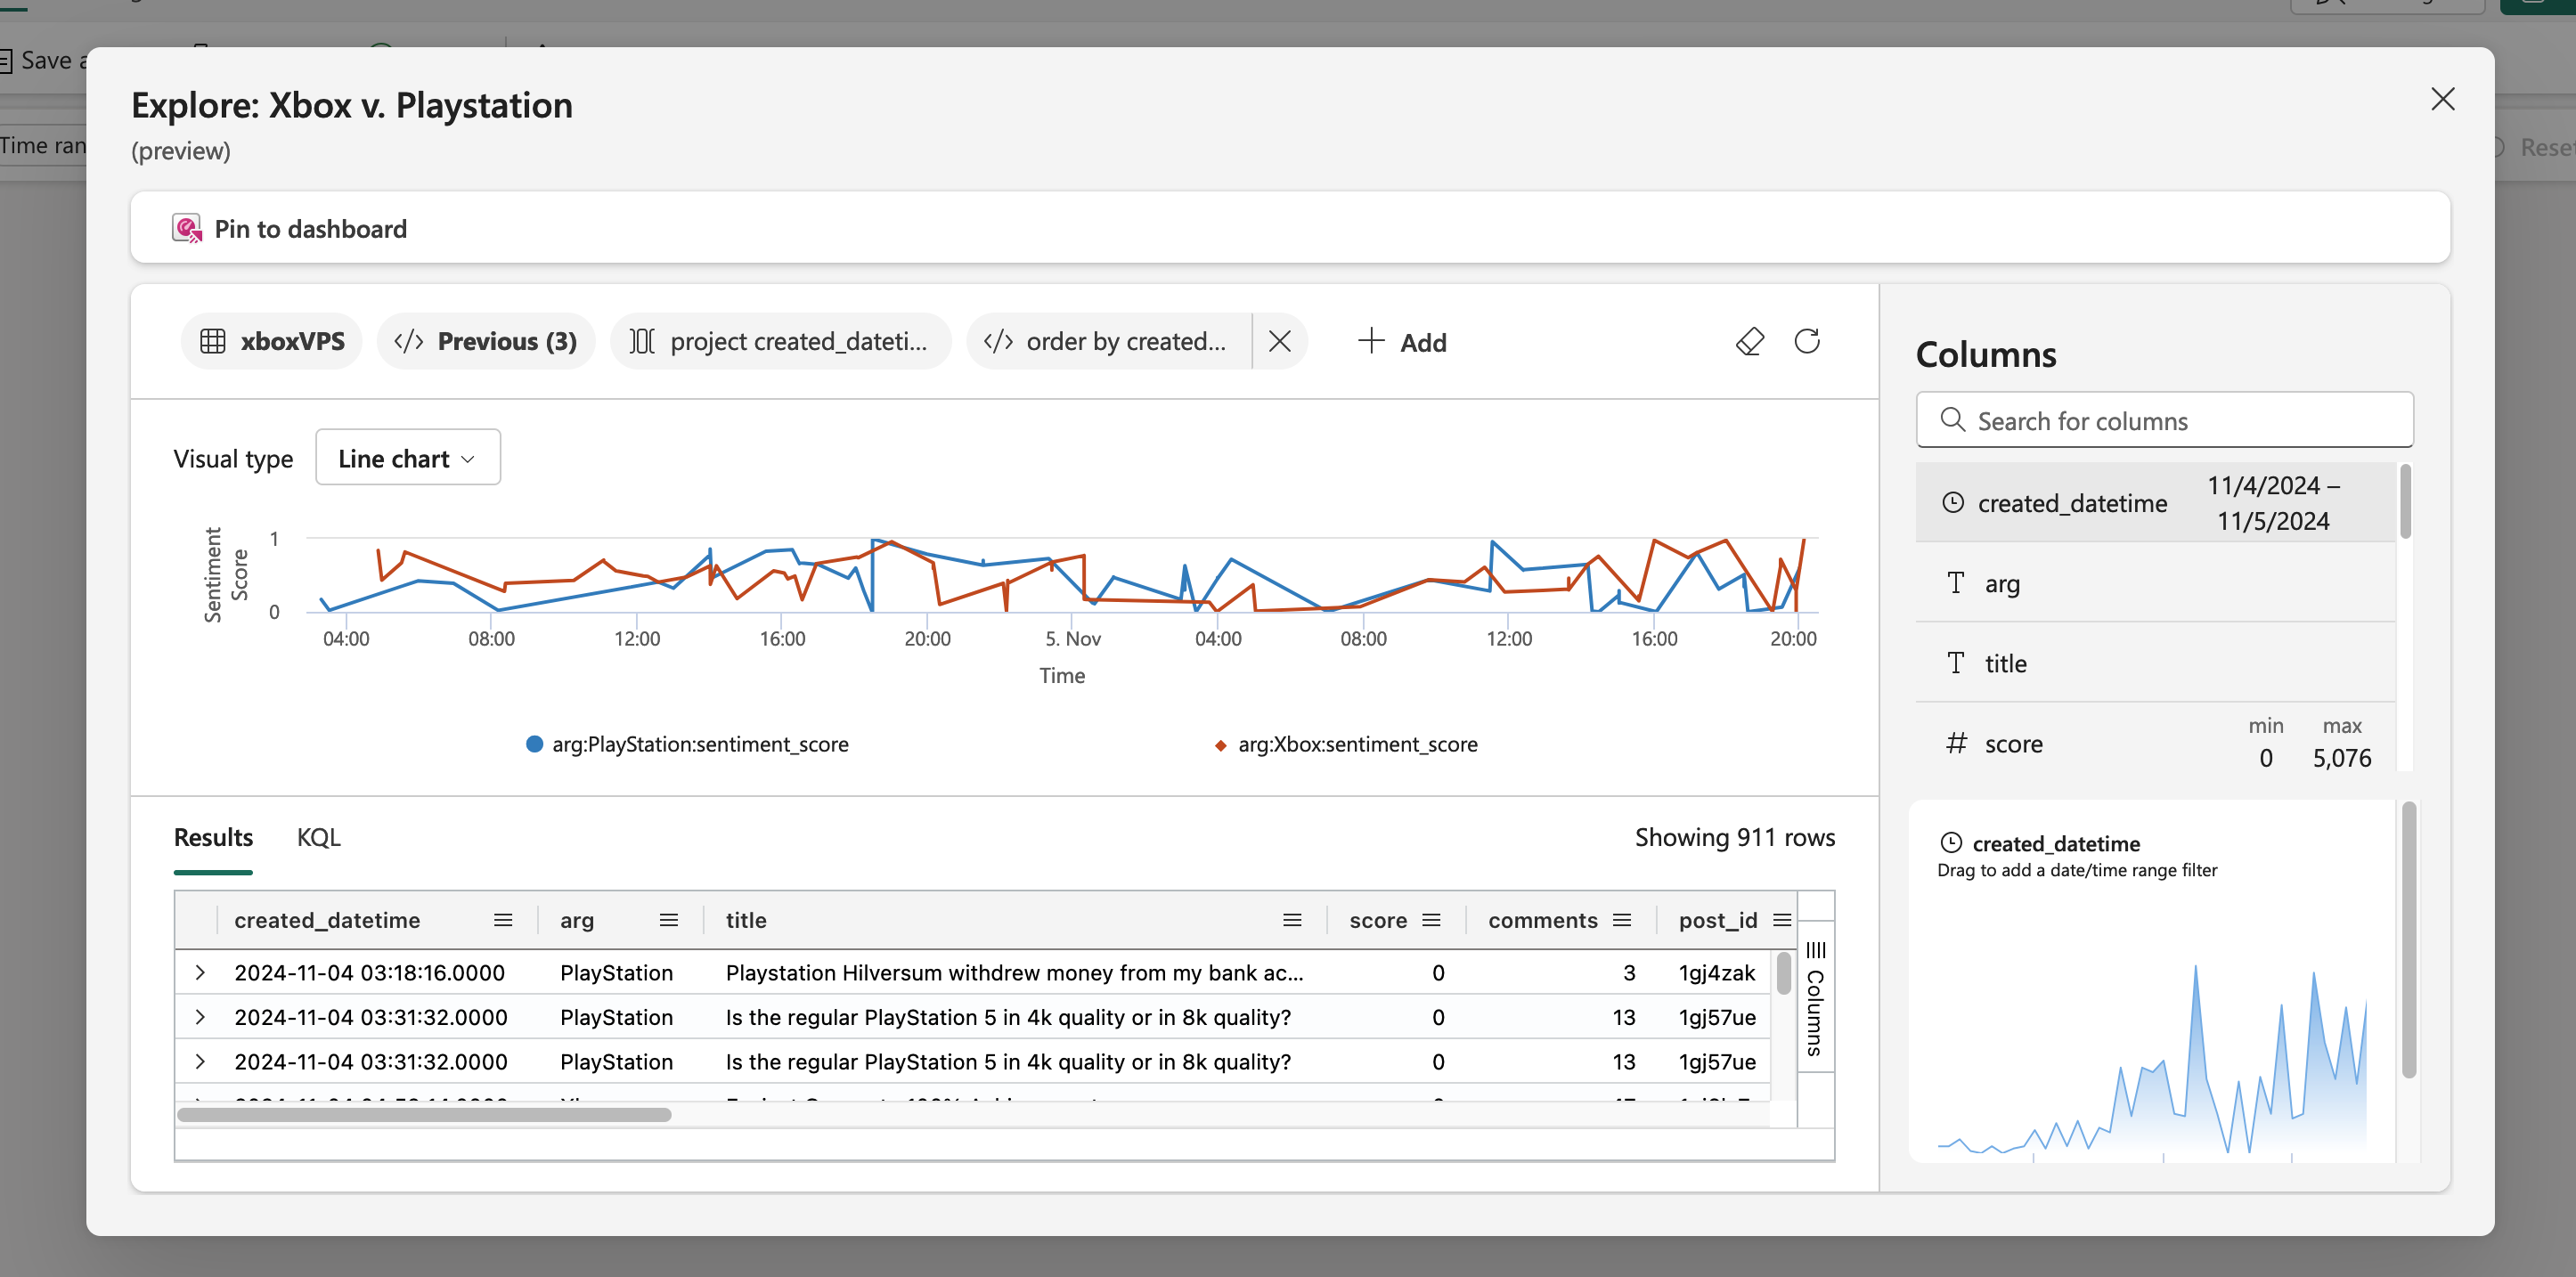
Task: Open the score column header menu
Action: tap(1431, 920)
